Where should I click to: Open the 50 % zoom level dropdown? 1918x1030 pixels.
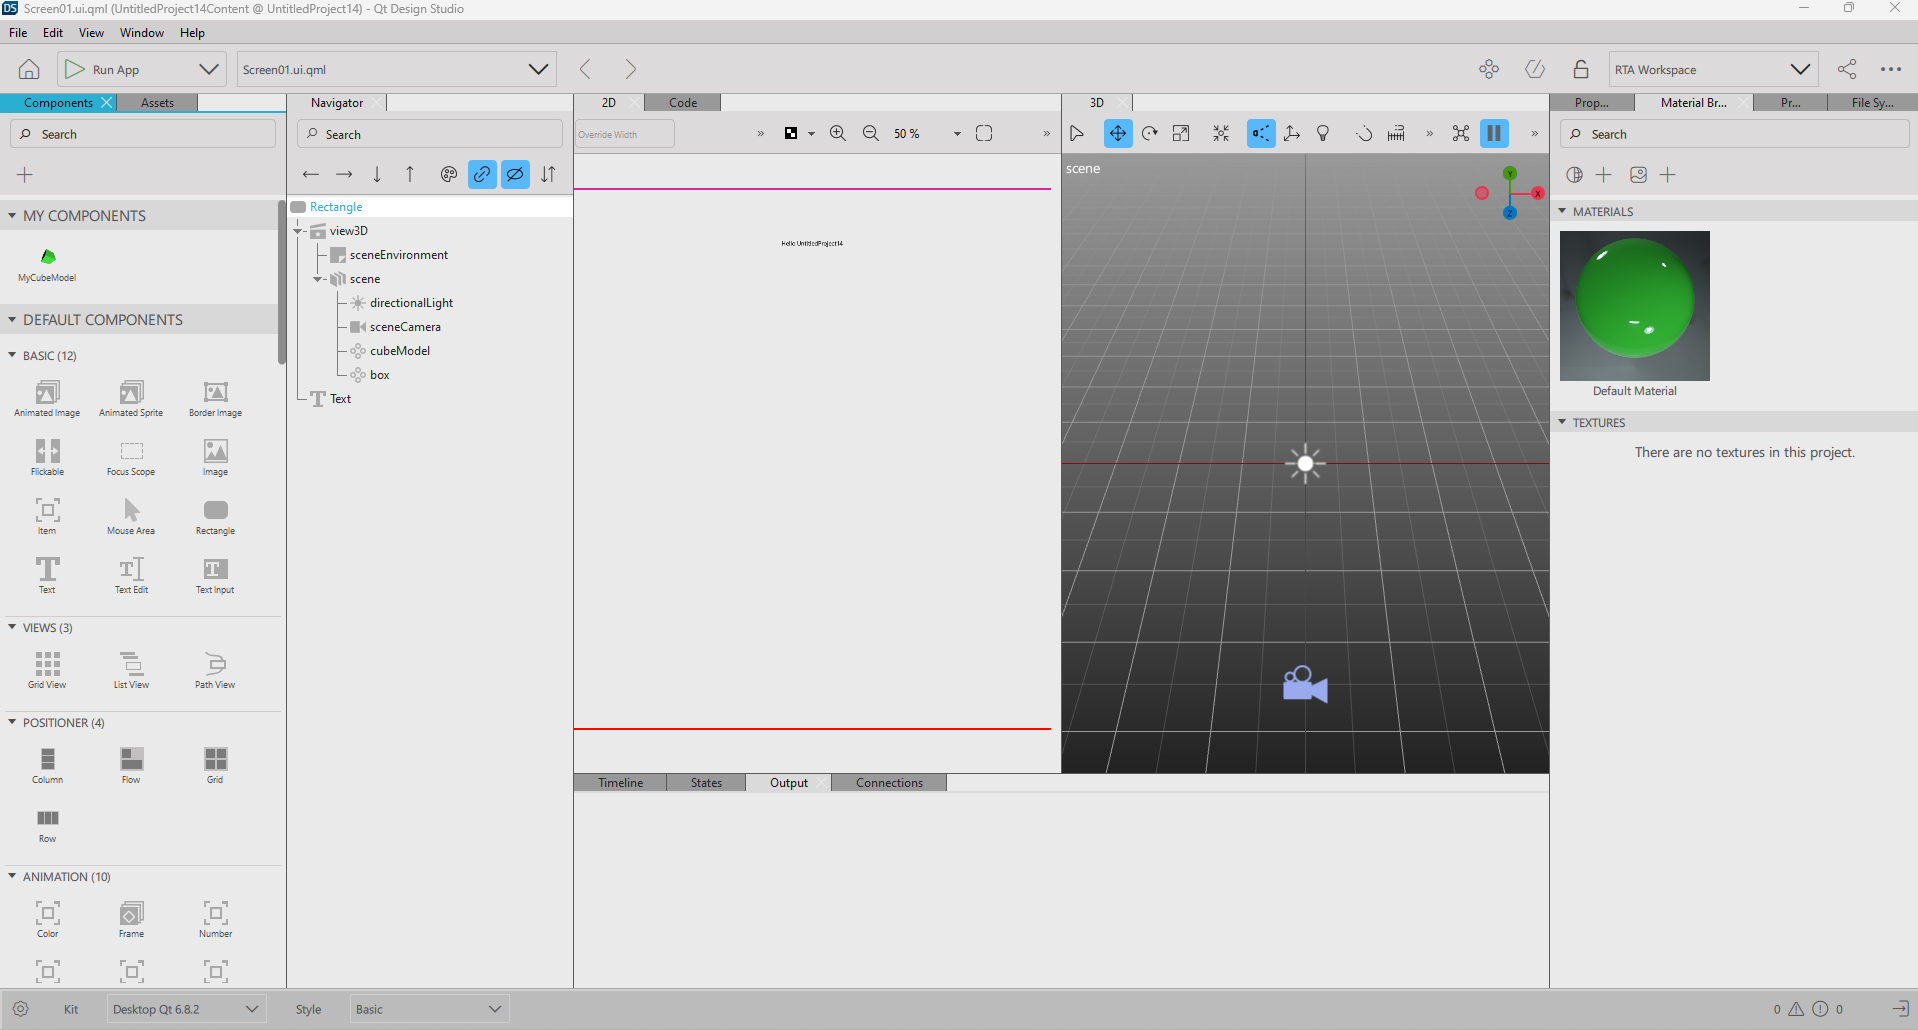coord(956,134)
